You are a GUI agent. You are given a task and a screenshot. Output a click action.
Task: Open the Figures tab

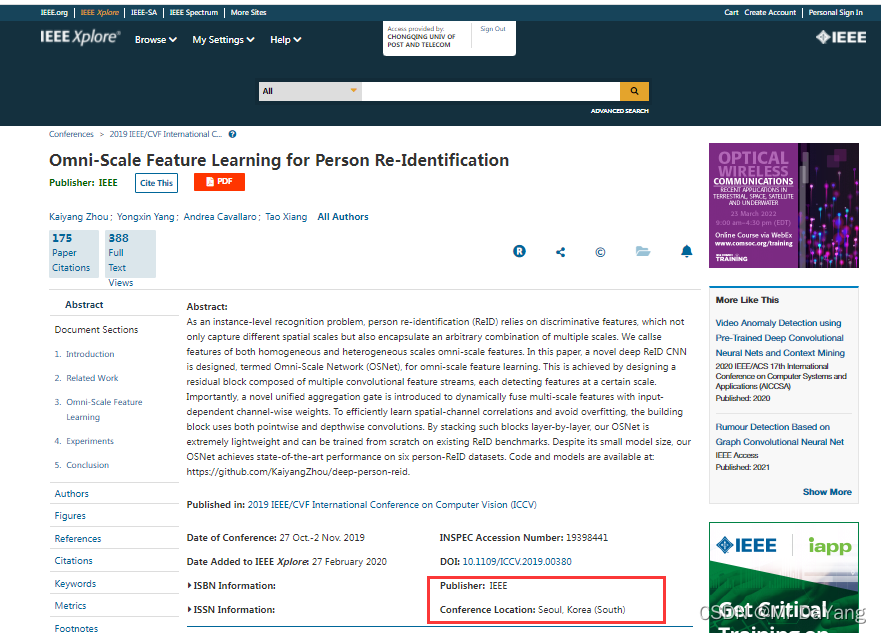pyautogui.click(x=70, y=516)
